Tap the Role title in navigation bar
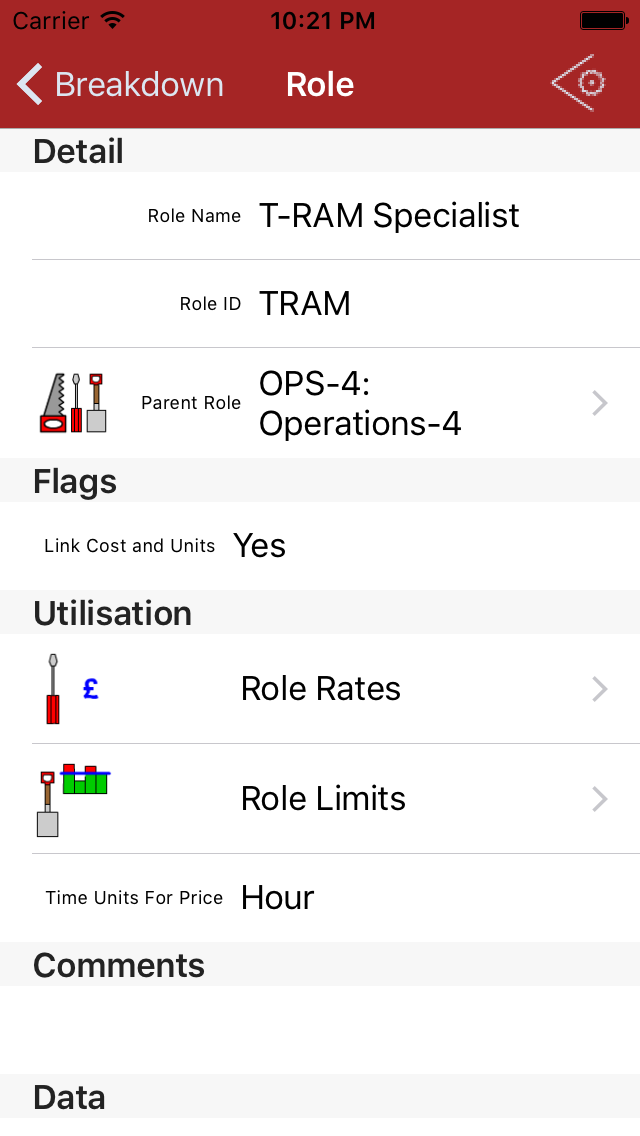640x1136 pixels. [x=320, y=85]
